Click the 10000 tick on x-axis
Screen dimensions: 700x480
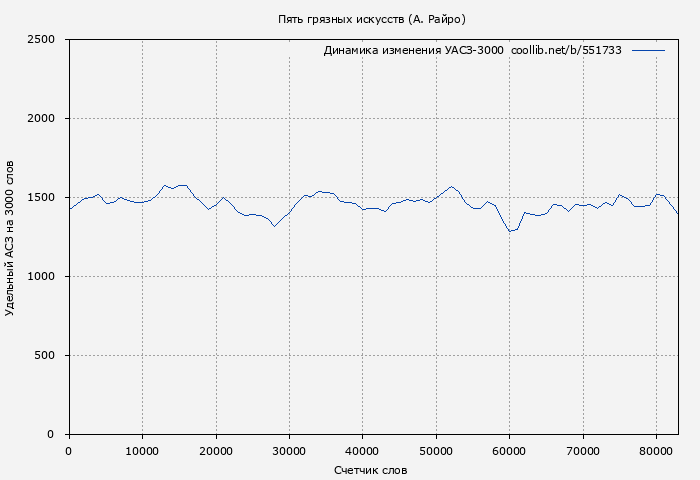point(142,451)
